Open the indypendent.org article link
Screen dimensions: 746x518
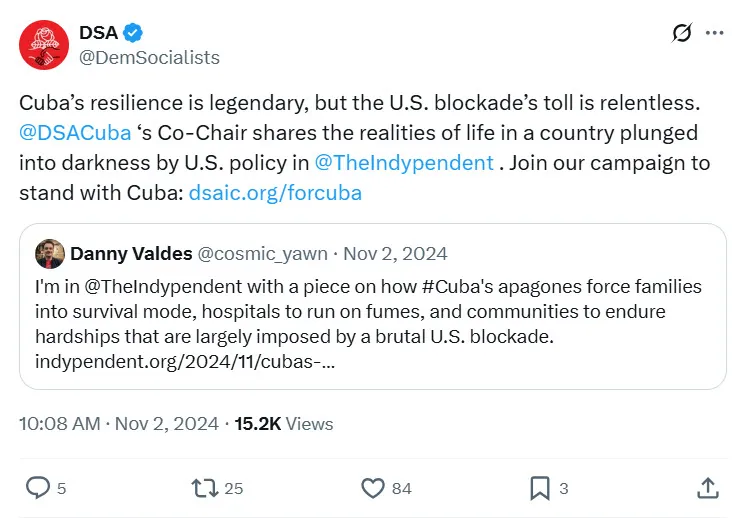176,361
